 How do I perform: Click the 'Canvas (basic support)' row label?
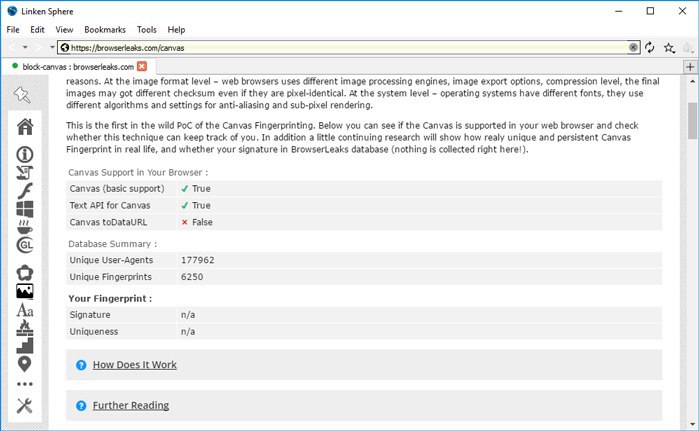[117, 189]
